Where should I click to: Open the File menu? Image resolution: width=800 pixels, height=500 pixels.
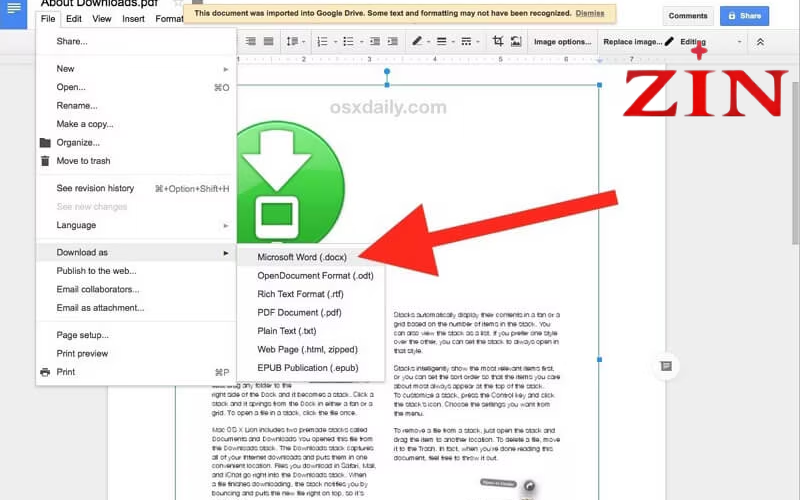48,19
